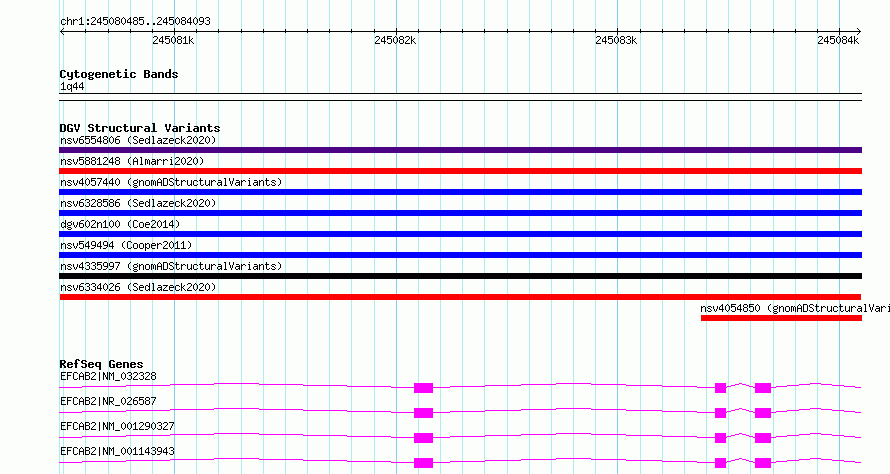Click first exon of EFCAB2|NM_001290327
The width and height of the screenshot is (890, 474).
(x=423, y=438)
